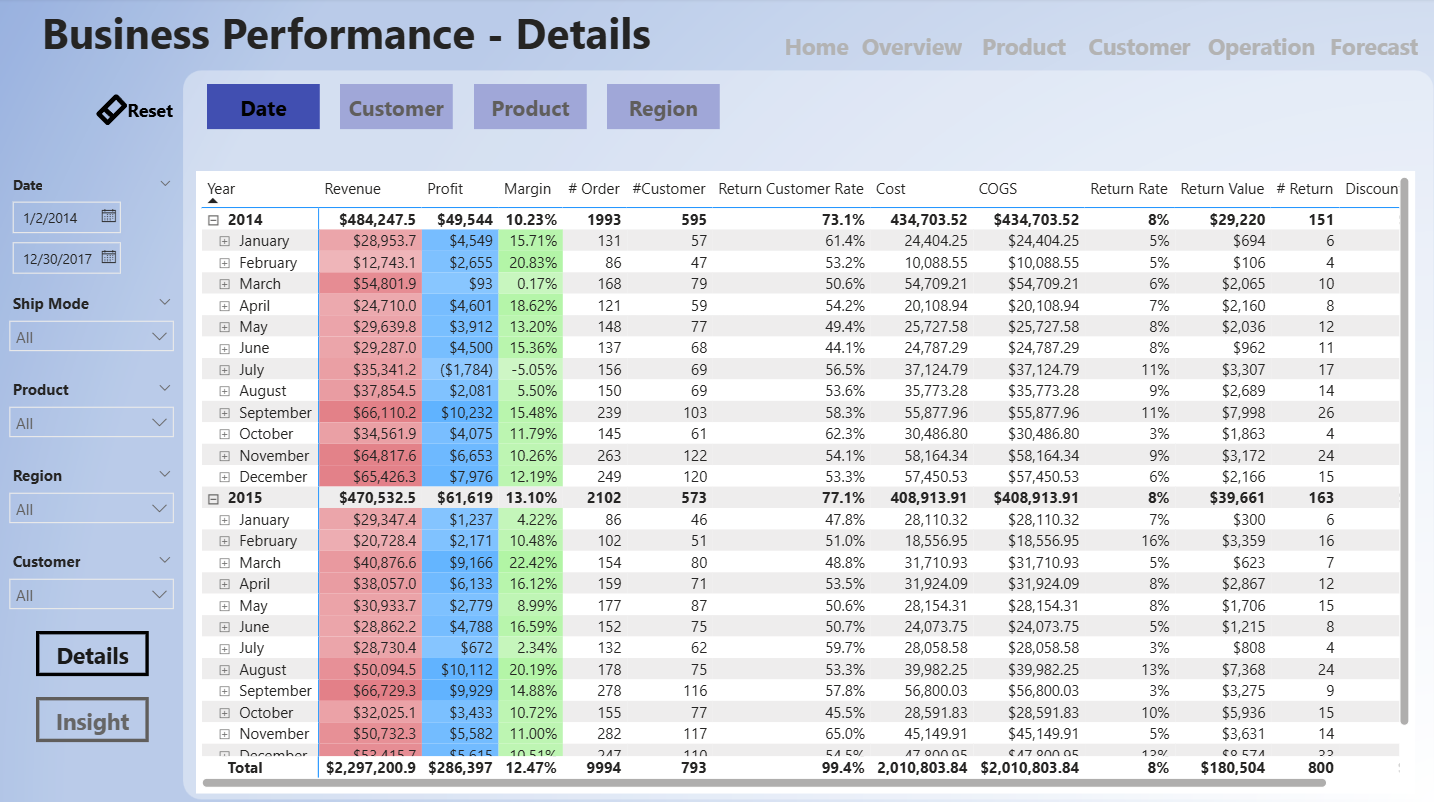The height and width of the screenshot is (802, 1434).
Task: Collapse the Date slicer chevron
Action: pyautogui.click(x=165, y=184)
